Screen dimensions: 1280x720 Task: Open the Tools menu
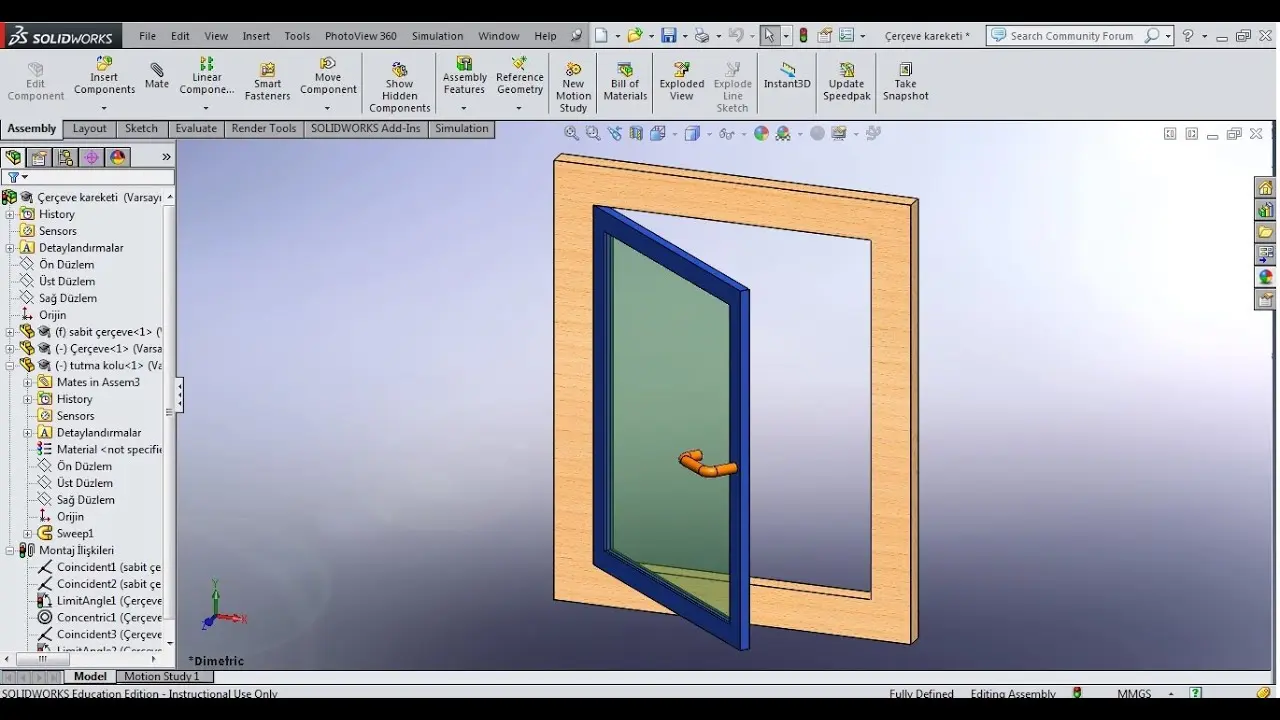coord(297,36)
